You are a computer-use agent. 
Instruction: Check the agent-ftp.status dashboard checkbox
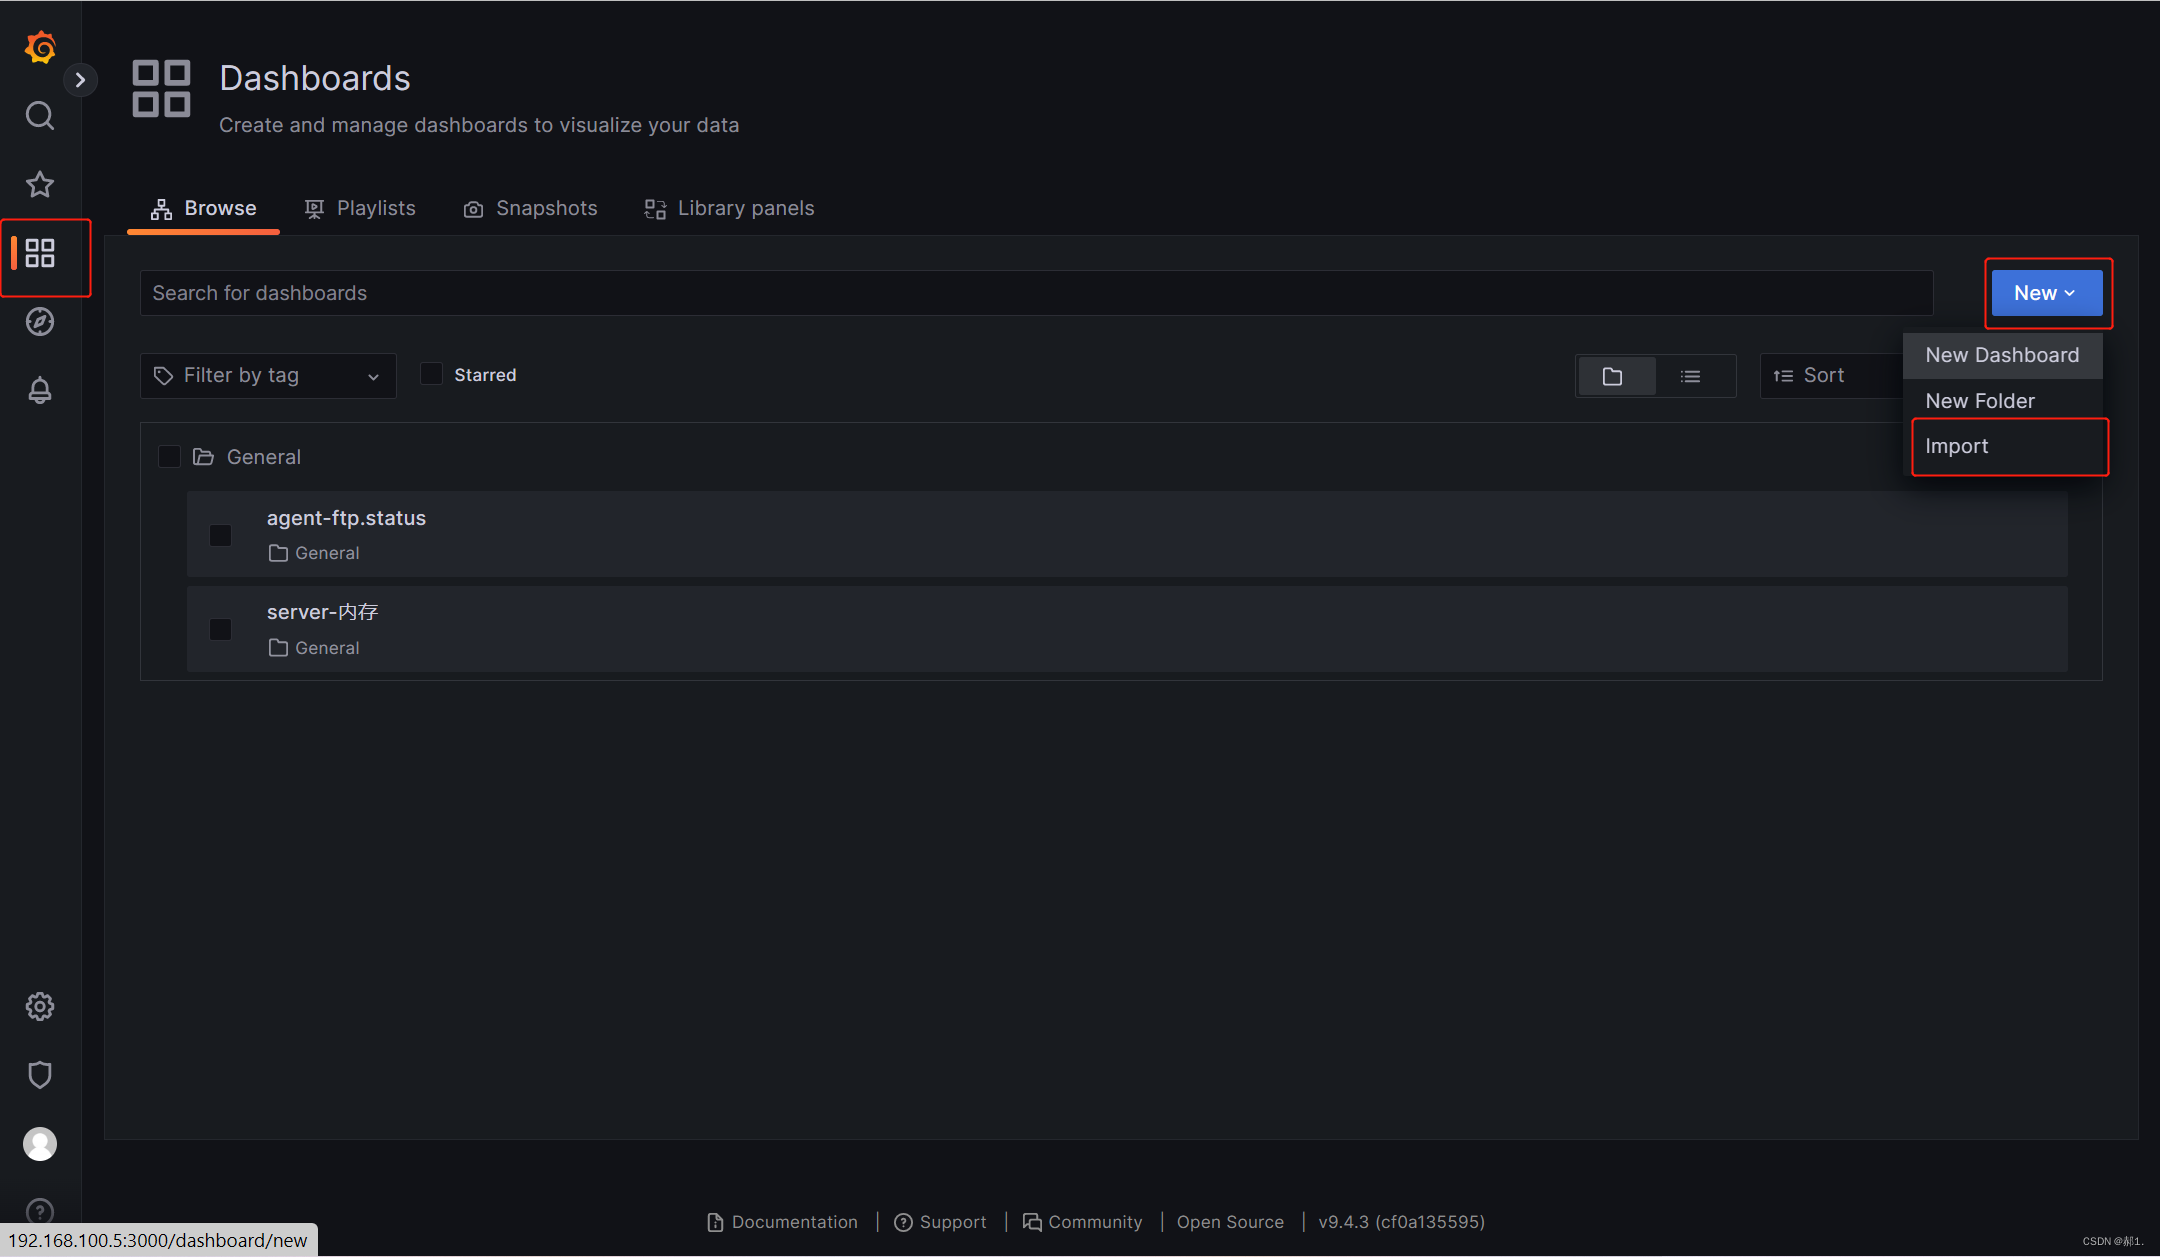pyautogui.click(x=221, y=535)
